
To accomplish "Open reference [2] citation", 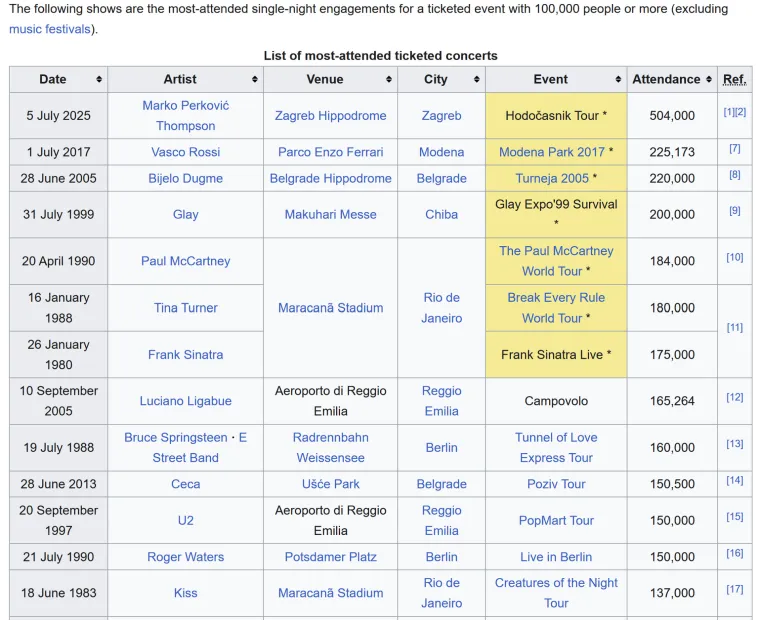I will click(x=741, y=112).
